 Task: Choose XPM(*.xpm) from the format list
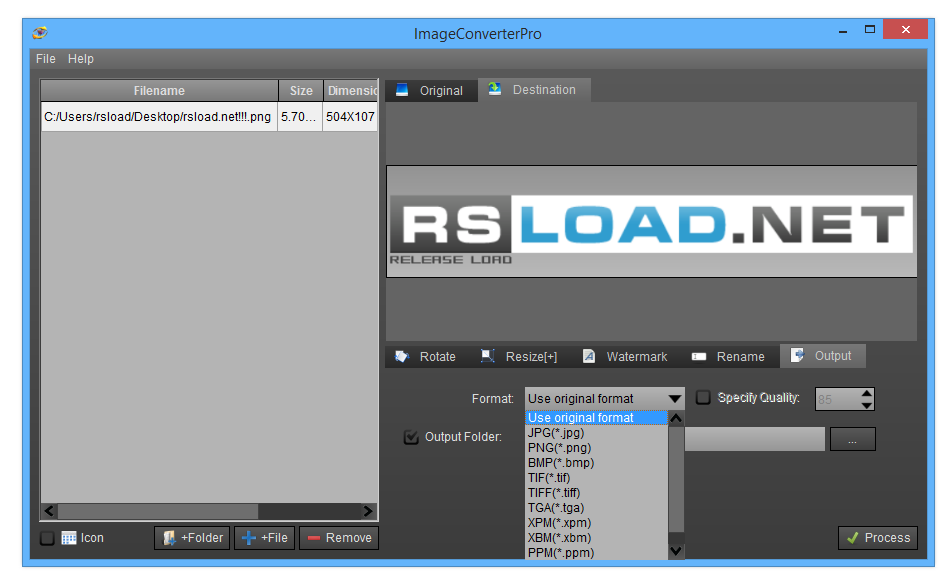click(x=596, y=523)
